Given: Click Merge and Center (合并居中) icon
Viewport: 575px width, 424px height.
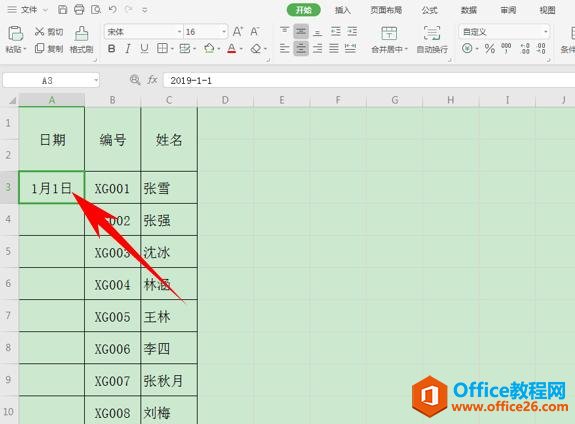Looking at the screenshot, I should (x=389, y=33).
